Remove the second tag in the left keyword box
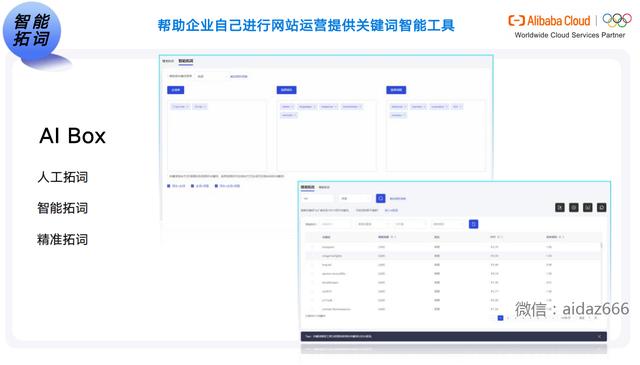640x365 pixels. click(204, 107)
